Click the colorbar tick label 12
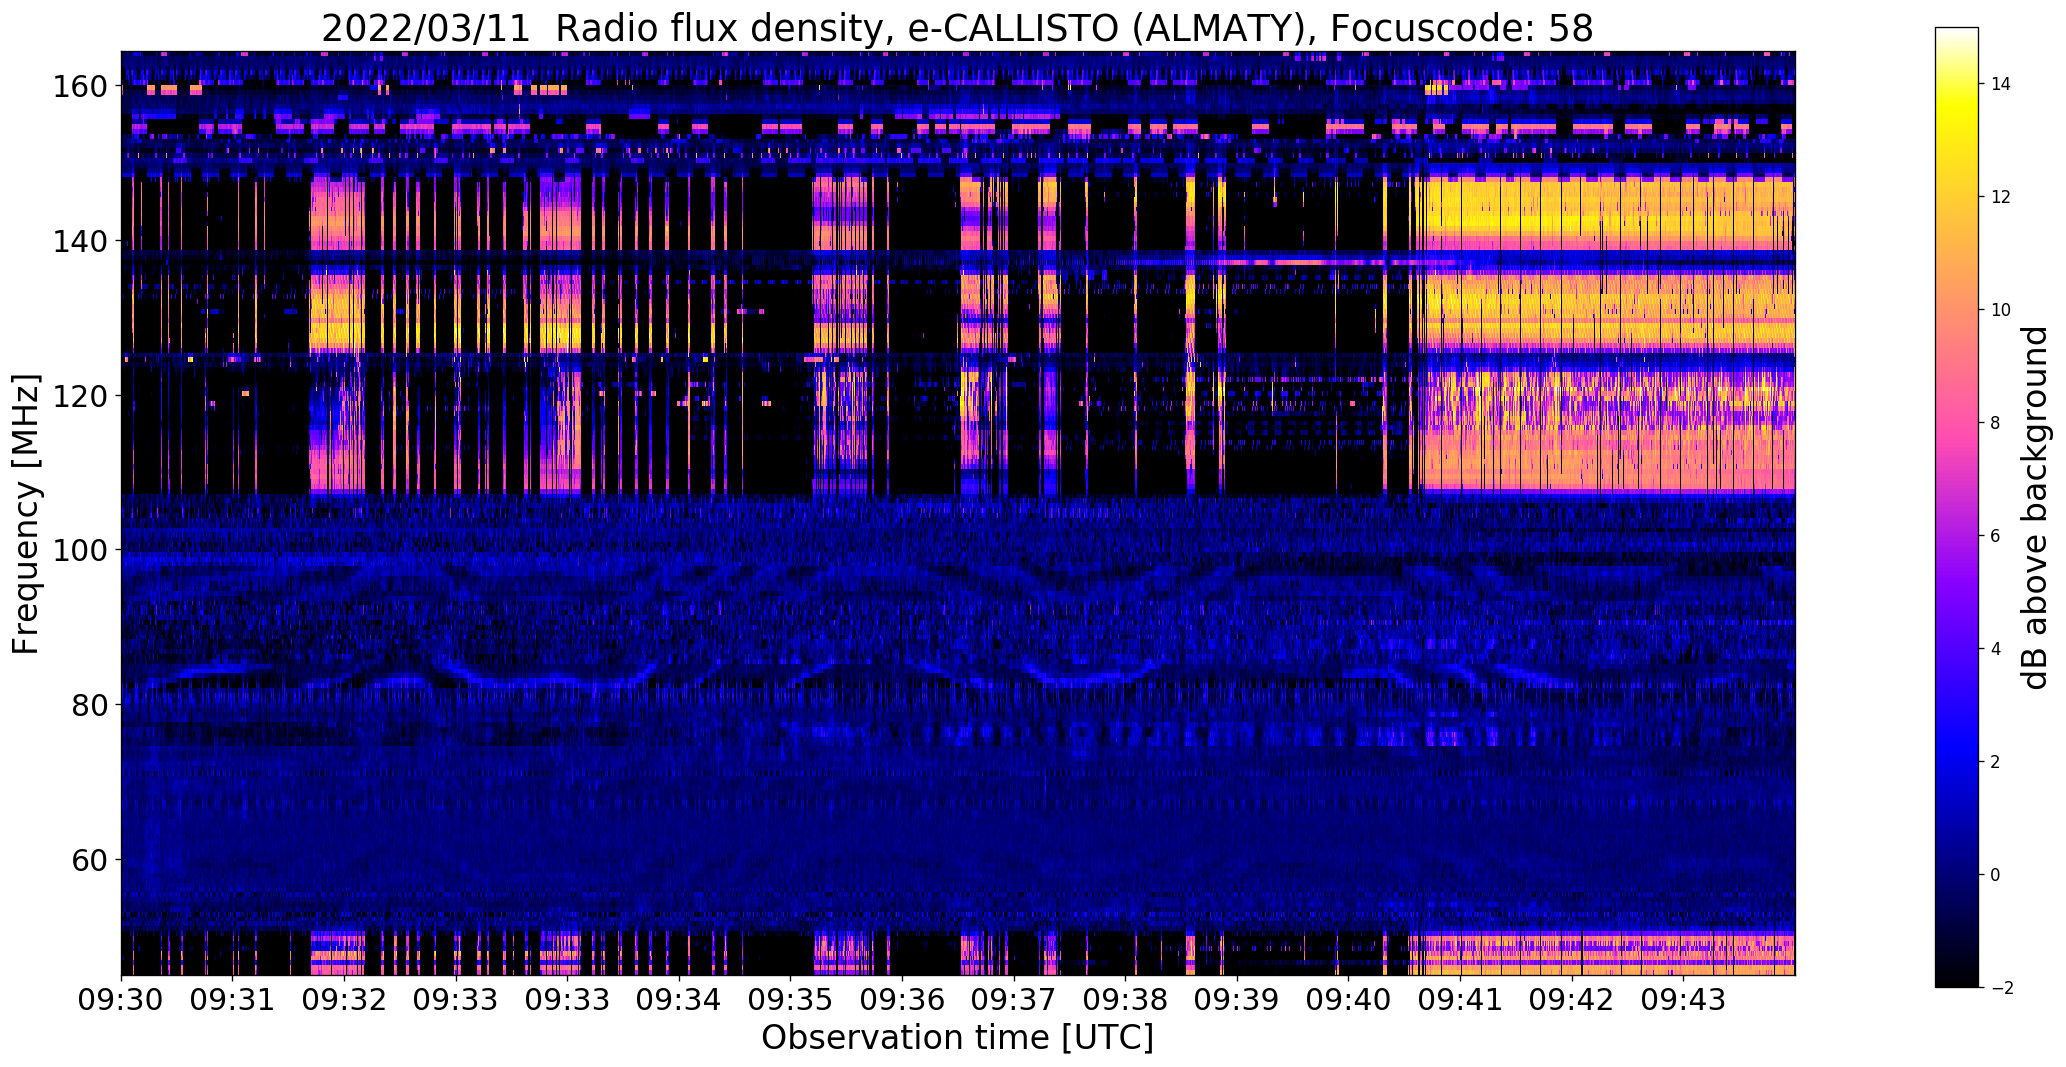 point(2001,197)
